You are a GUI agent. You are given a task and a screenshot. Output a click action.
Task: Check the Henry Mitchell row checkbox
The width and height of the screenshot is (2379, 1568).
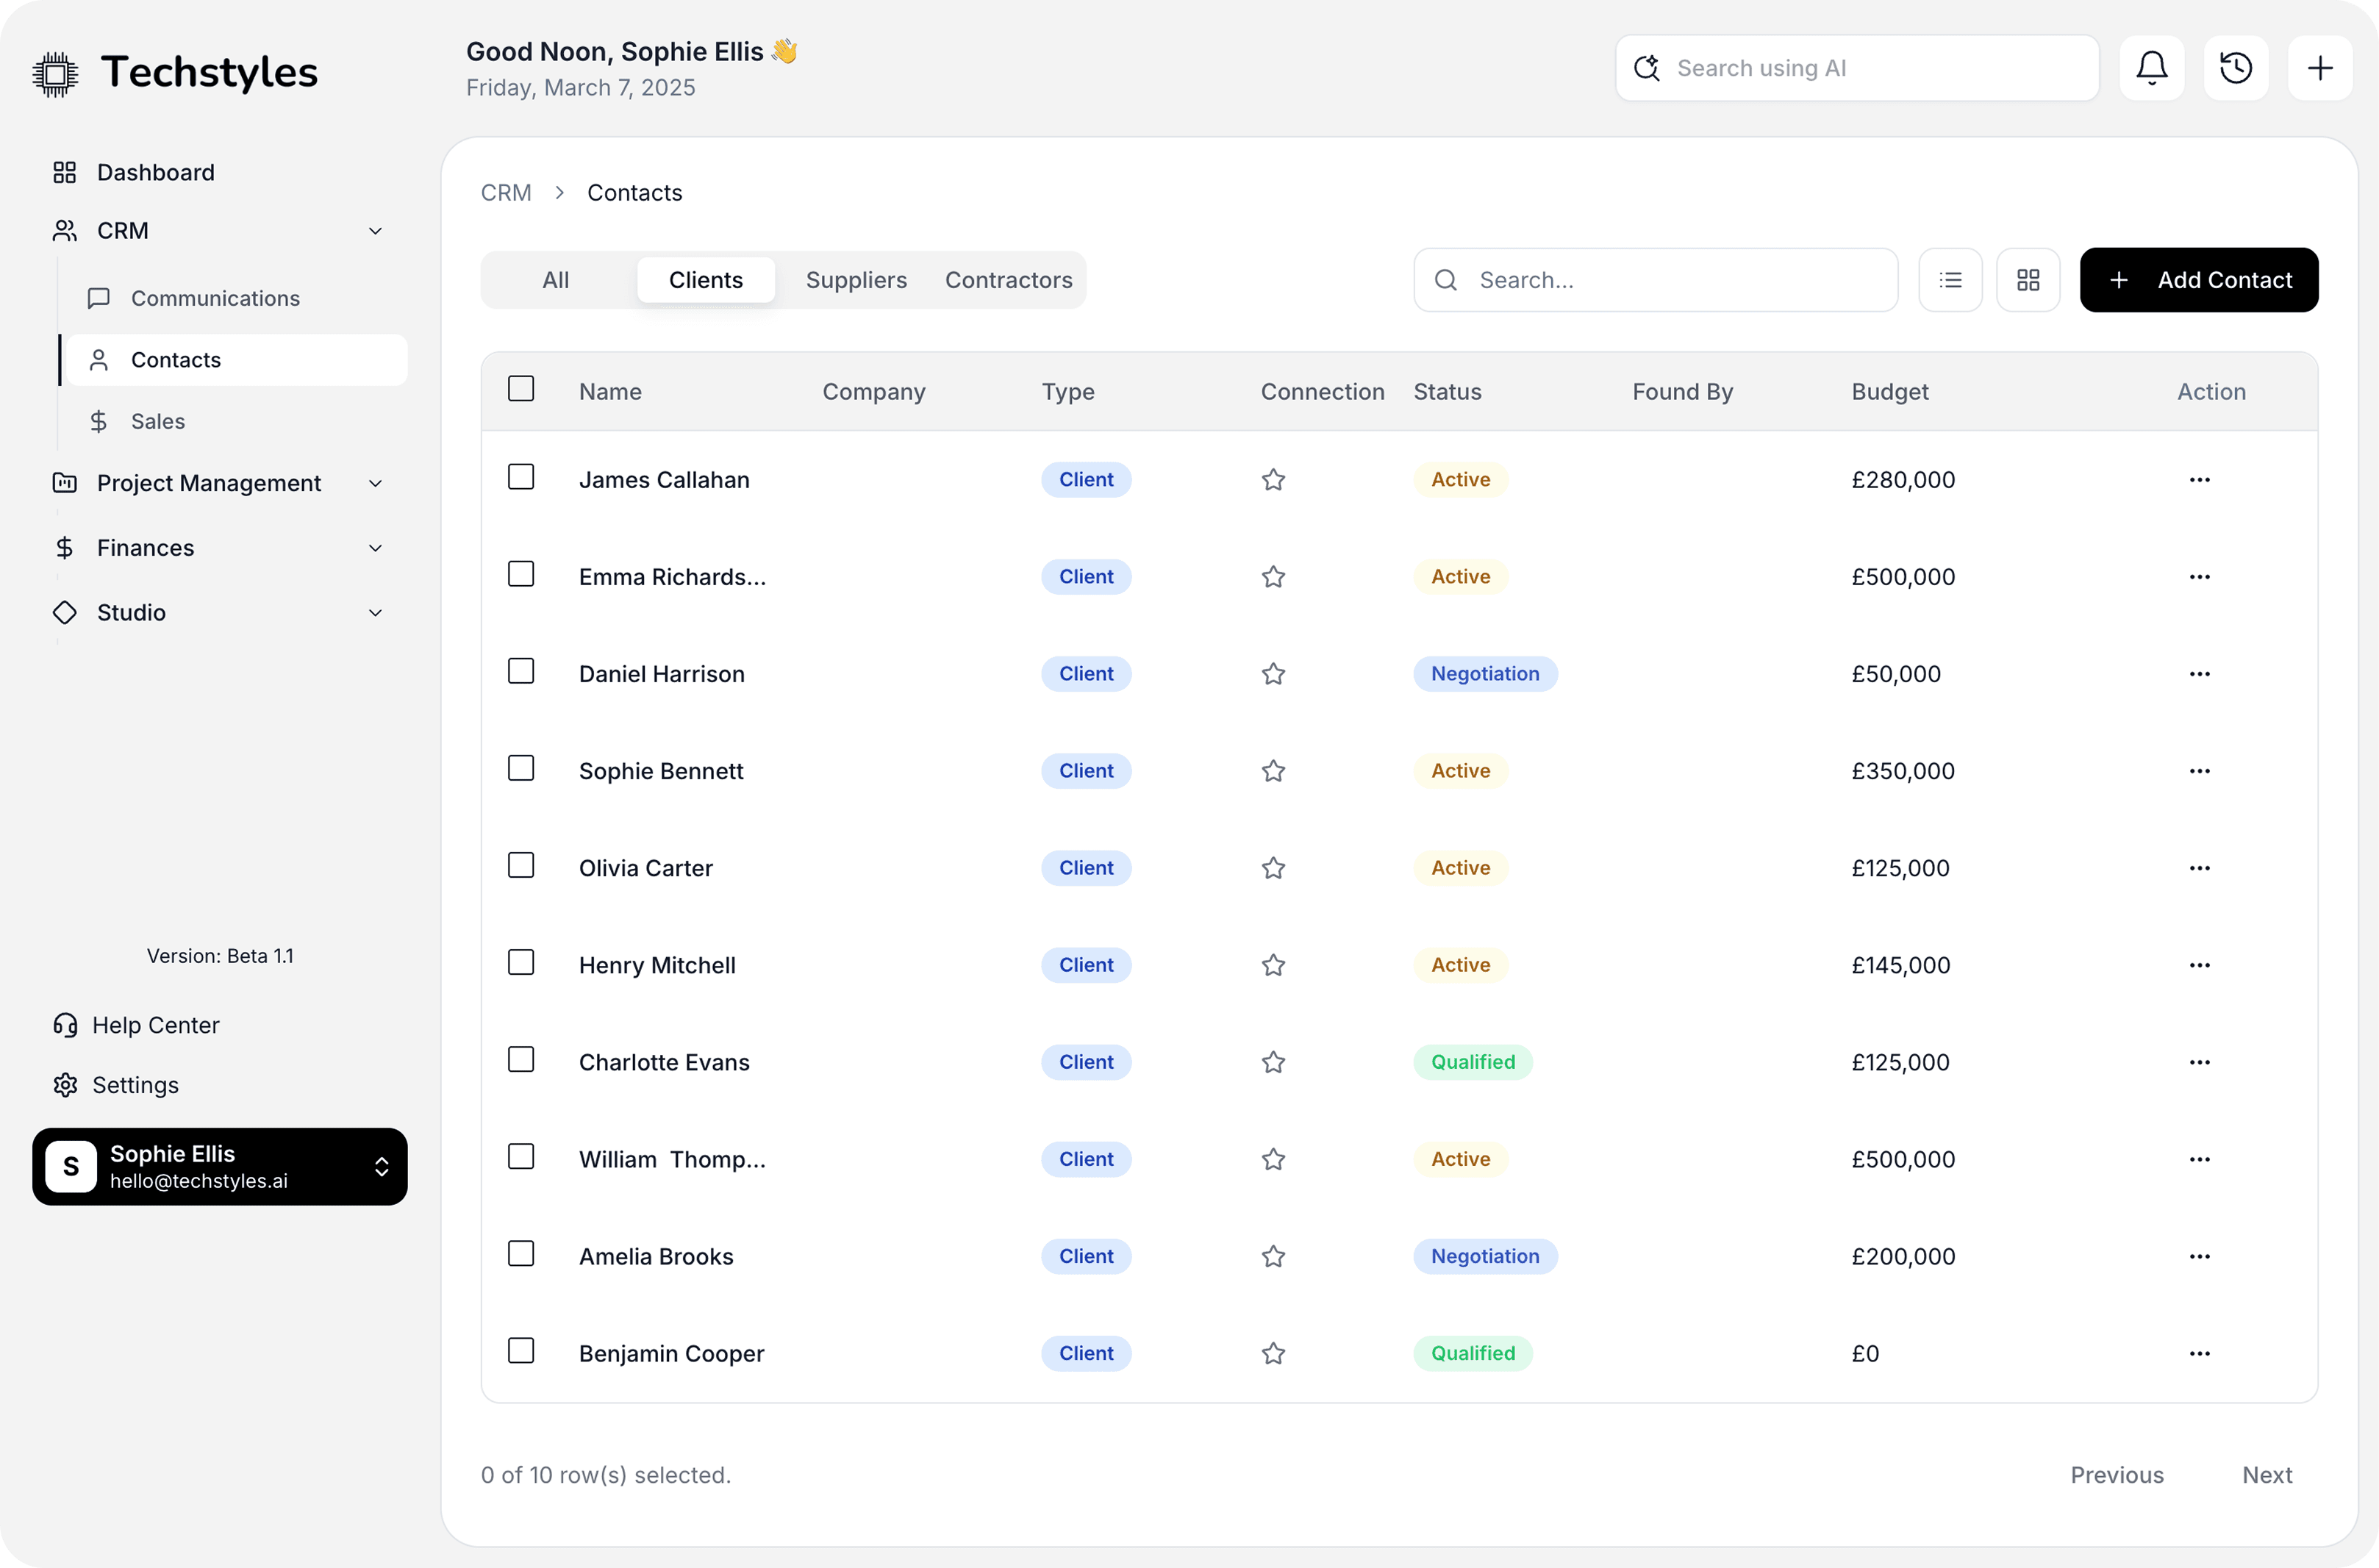(521, 962)
